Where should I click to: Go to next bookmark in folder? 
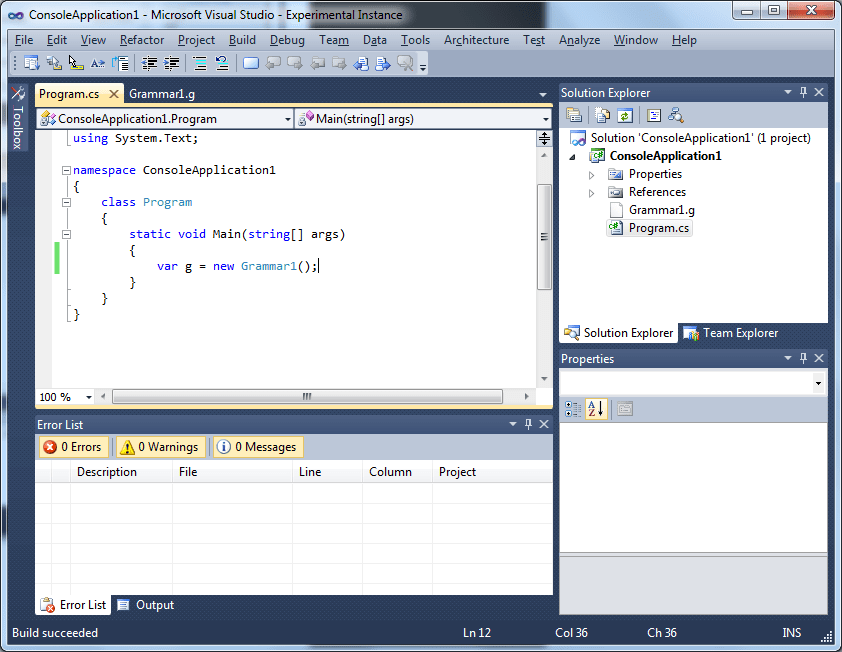[x=339, y=63]
